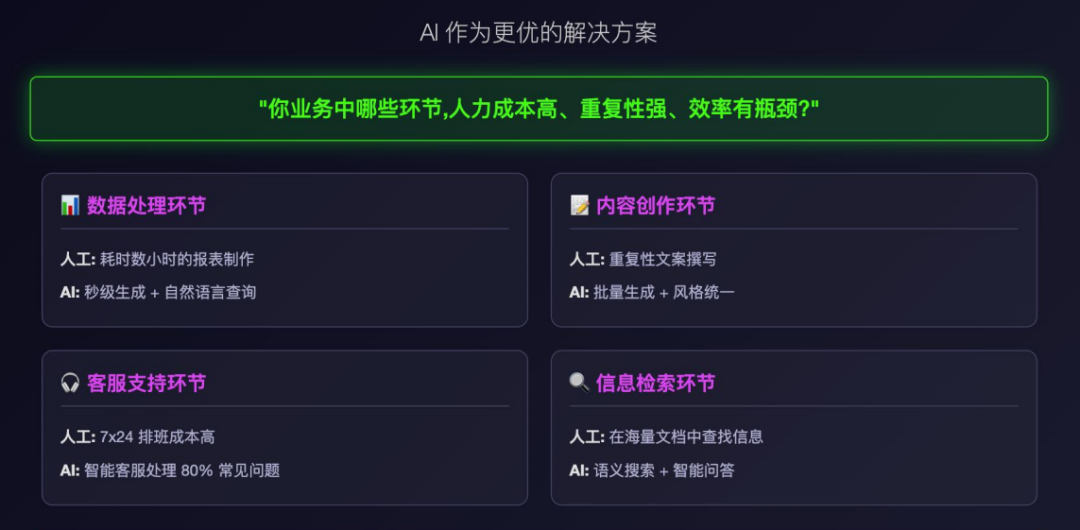Click the bar chart icon beside 数据处理环节

pyautogui.click(x=70, y=206)
